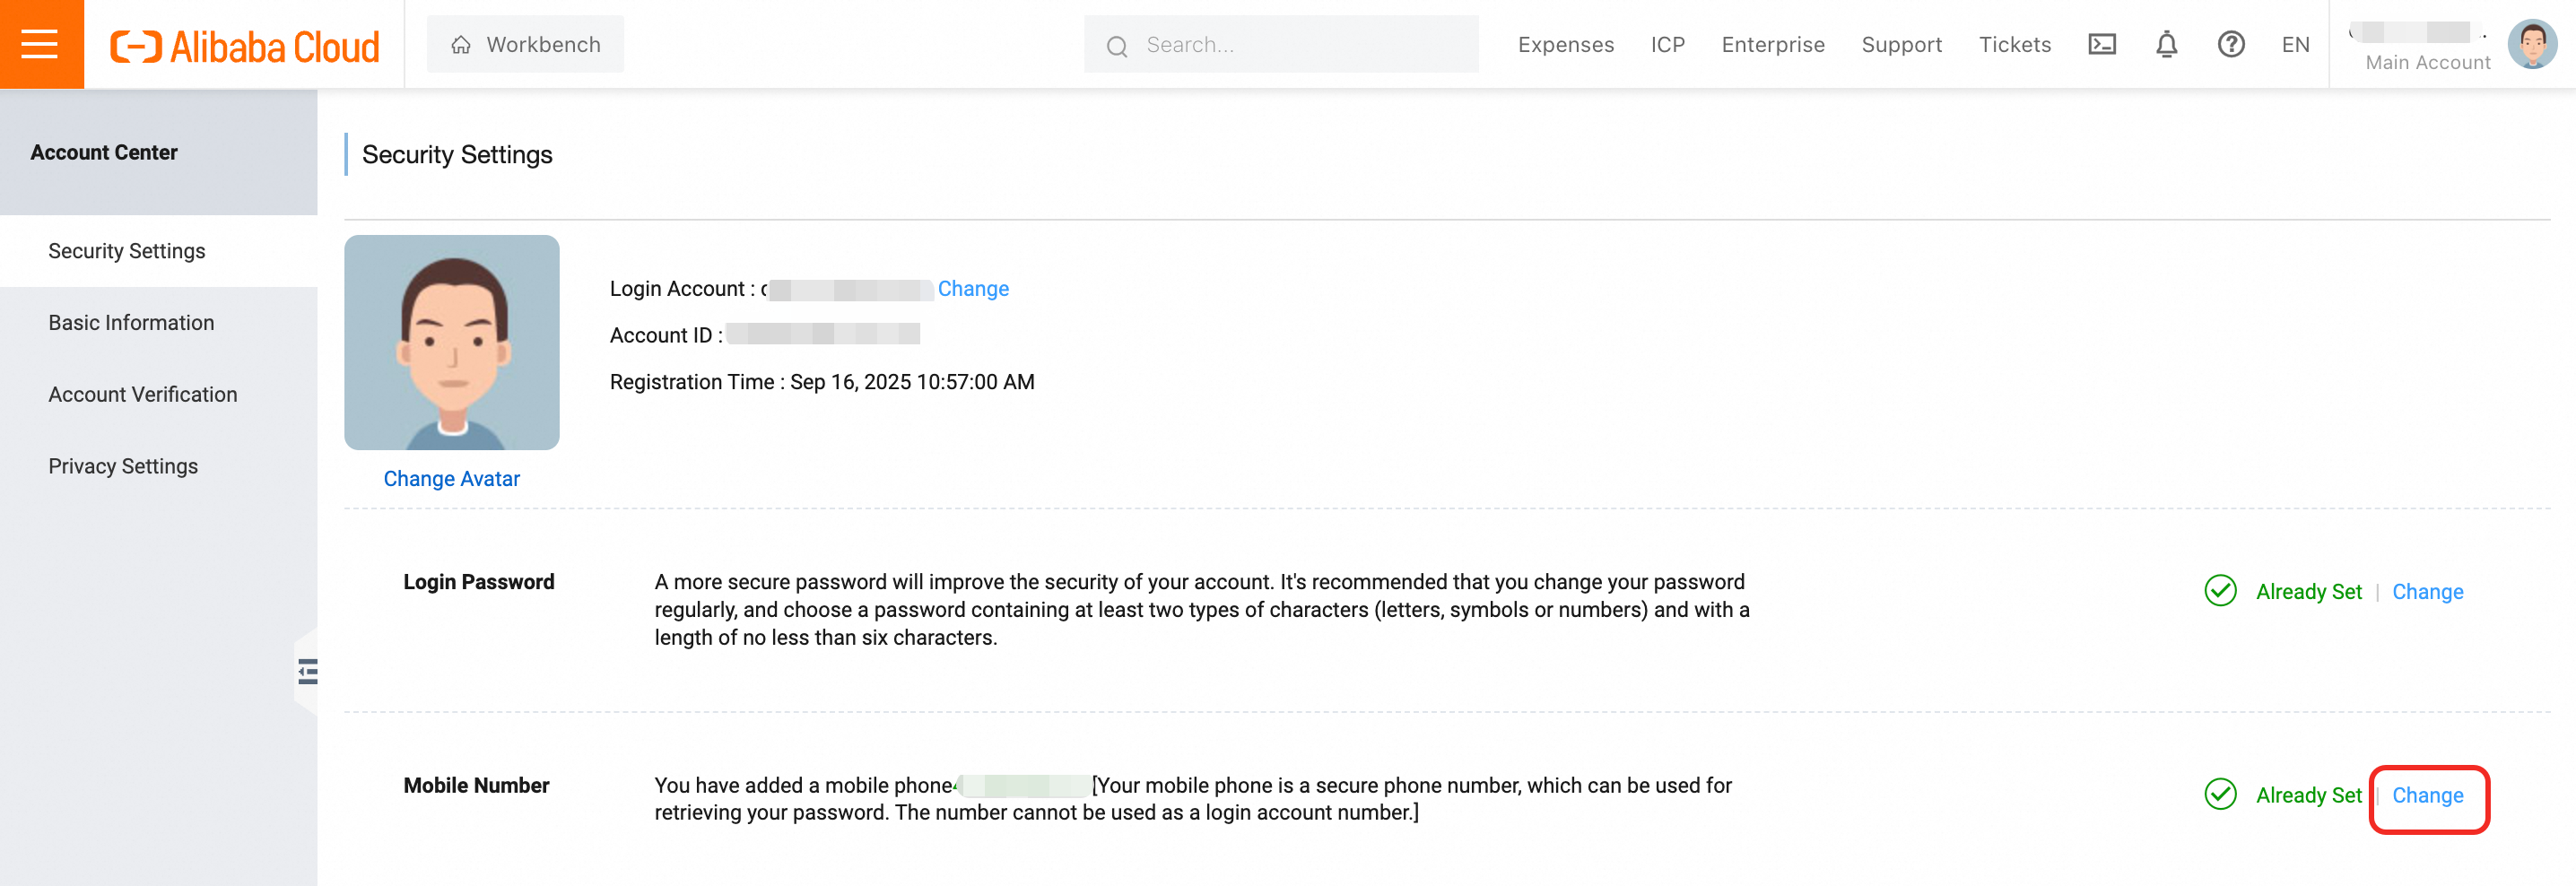2576x886 pixels.
Task: Click the help question mark icon
Action: click(x=2230, y=44)
